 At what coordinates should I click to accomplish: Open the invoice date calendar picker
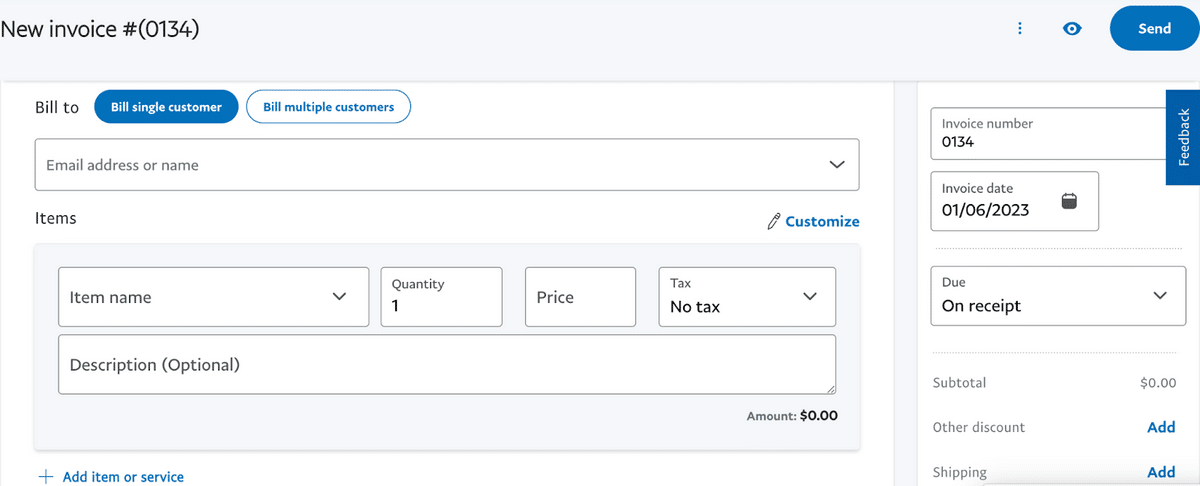[x=1068, y=201]
